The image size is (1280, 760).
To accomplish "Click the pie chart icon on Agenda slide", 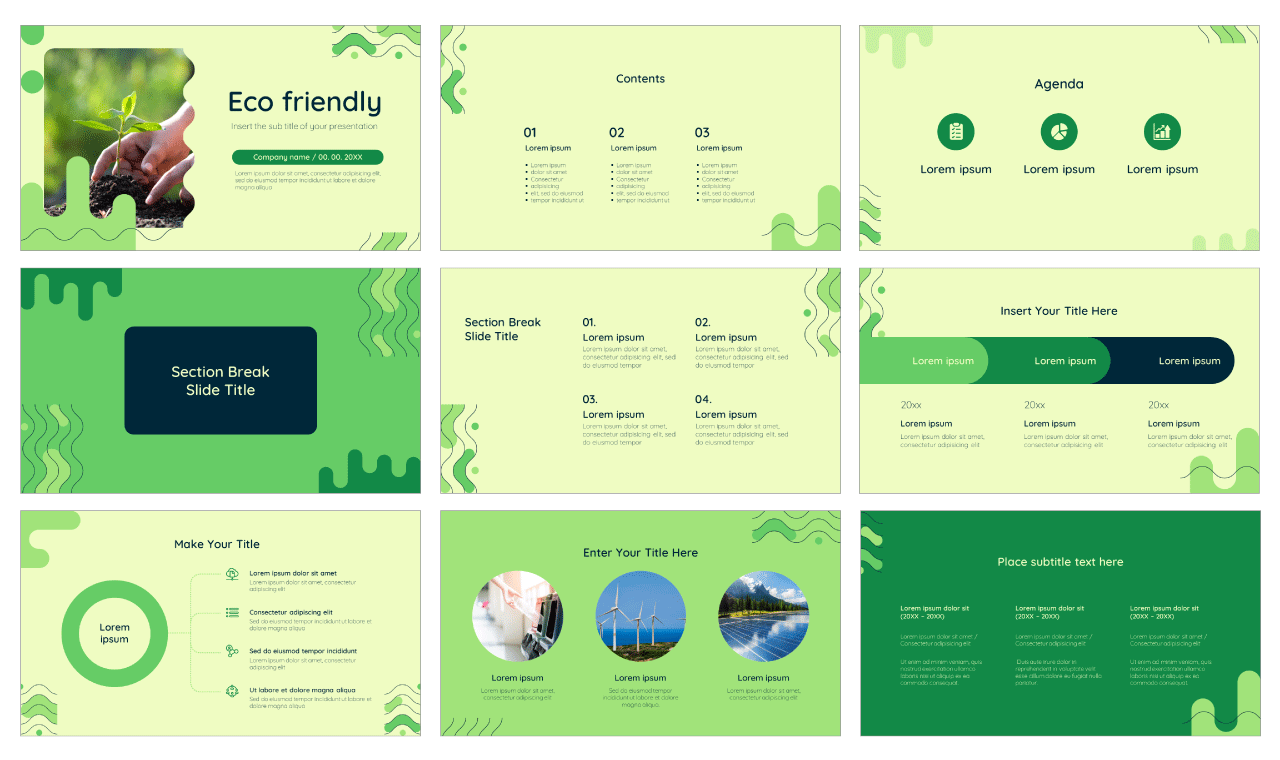I will 1059,132.
